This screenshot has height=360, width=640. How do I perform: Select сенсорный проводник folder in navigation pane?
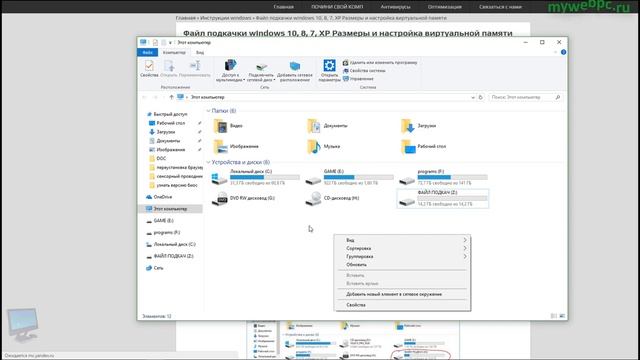(180, 176)
